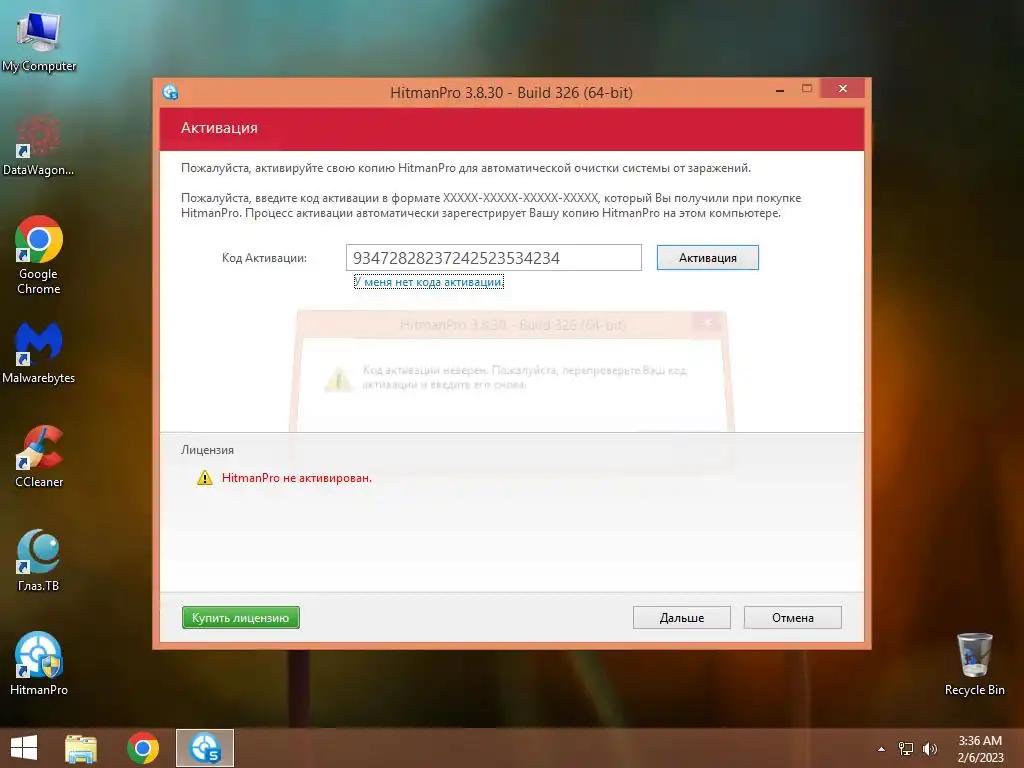Viewport: 1024px width, 768px height.
Task: Click the Код Активации label
Action: (264, 258)
